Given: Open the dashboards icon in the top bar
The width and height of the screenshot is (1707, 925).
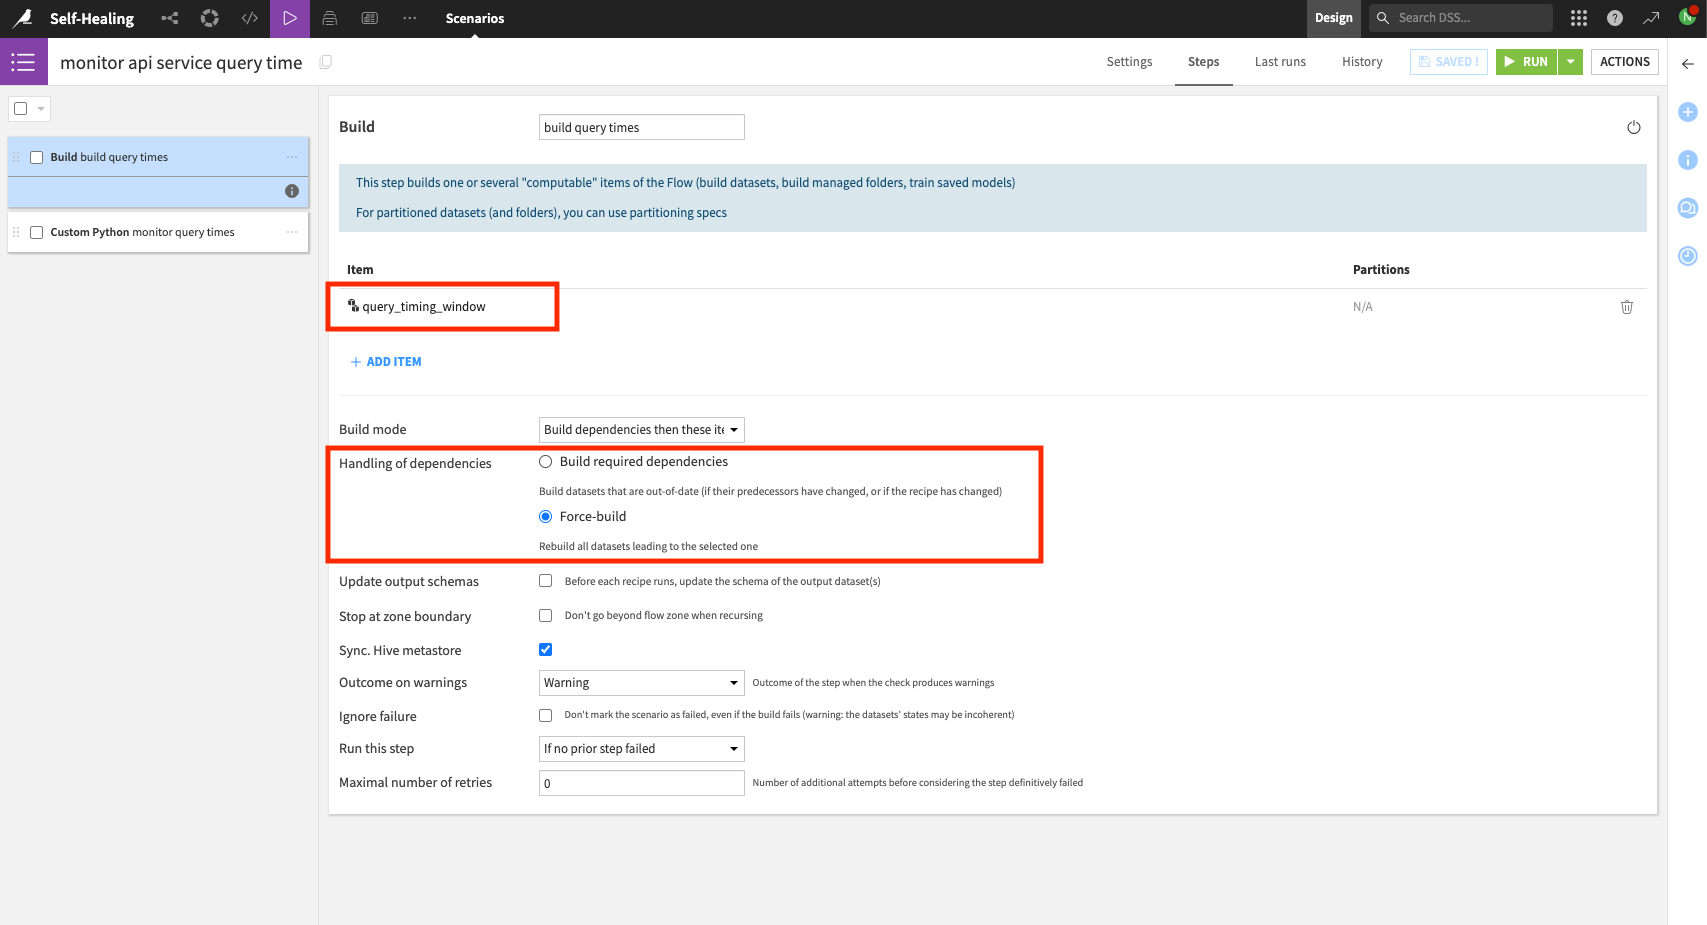Looking at the screenshot, I should coord(369,18).
